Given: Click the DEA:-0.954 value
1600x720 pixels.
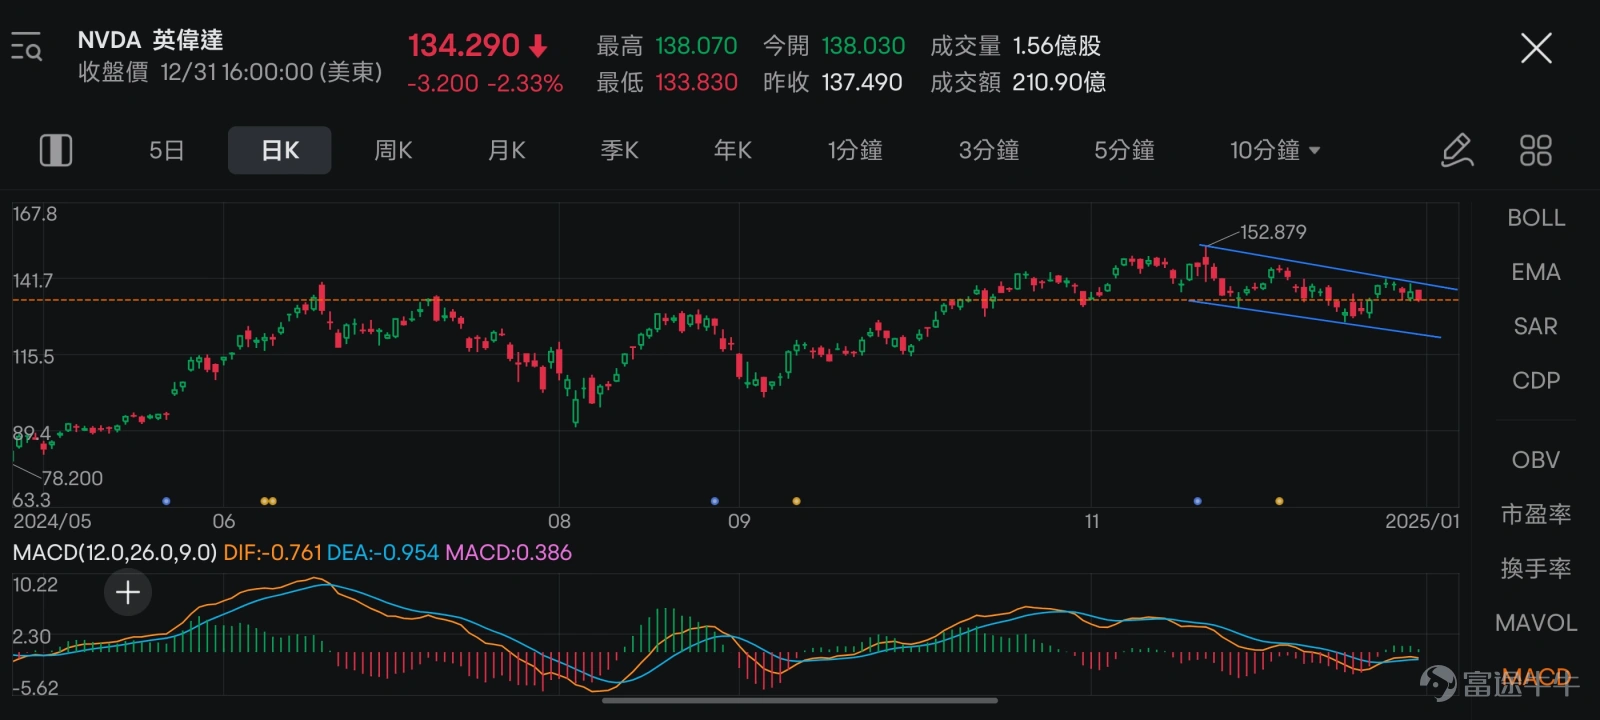Looking at the screenshot, I should pos(382,552).
